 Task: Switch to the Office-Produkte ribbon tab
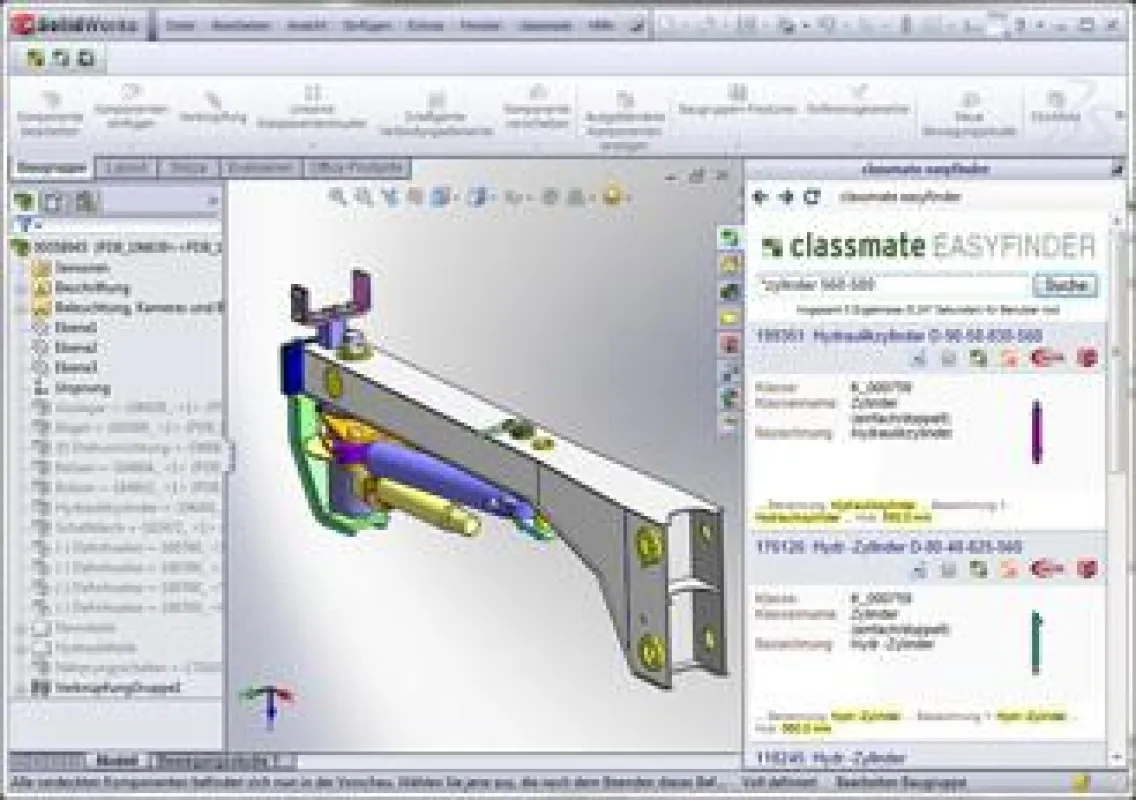point(355,168)
